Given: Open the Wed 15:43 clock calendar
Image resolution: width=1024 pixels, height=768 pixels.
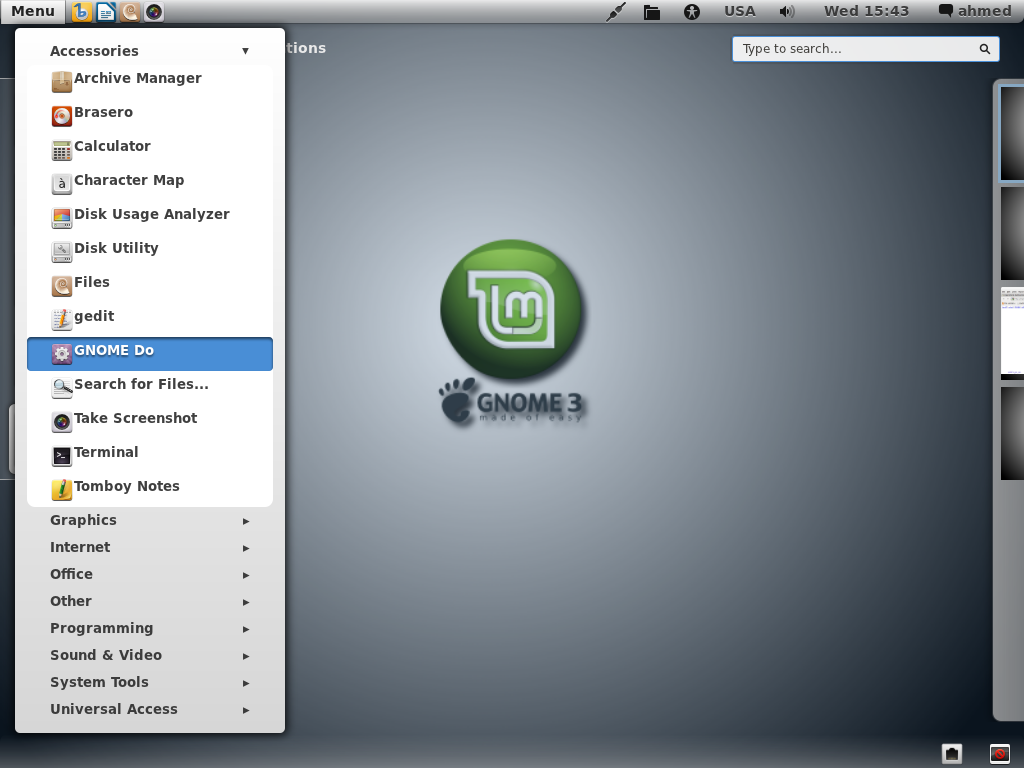Looking at the screenshot, I should click(866, 11).
